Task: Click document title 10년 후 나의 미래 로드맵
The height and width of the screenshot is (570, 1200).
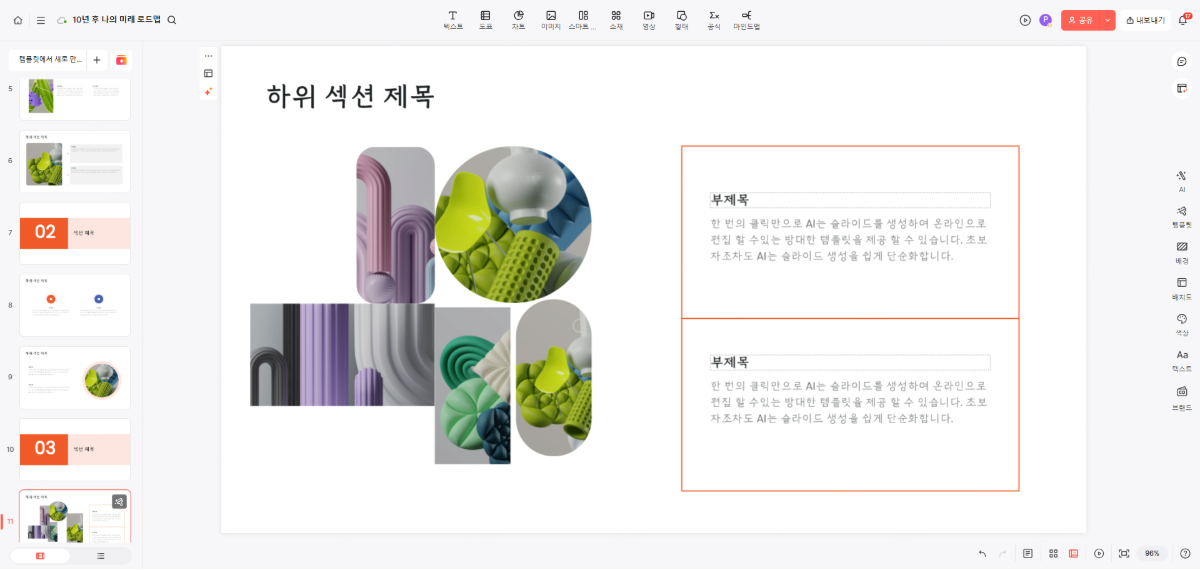Action: [117, 20]
